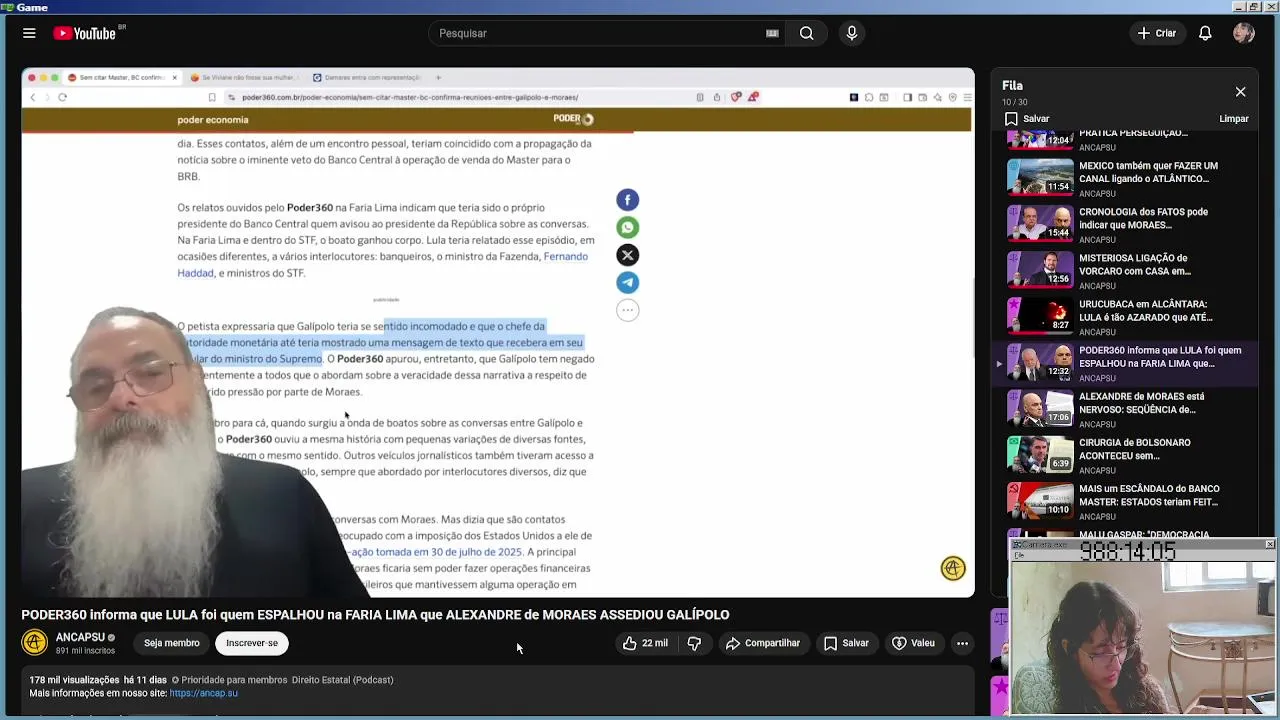
Task: Open the Criar create menu
Action: 1157,33
